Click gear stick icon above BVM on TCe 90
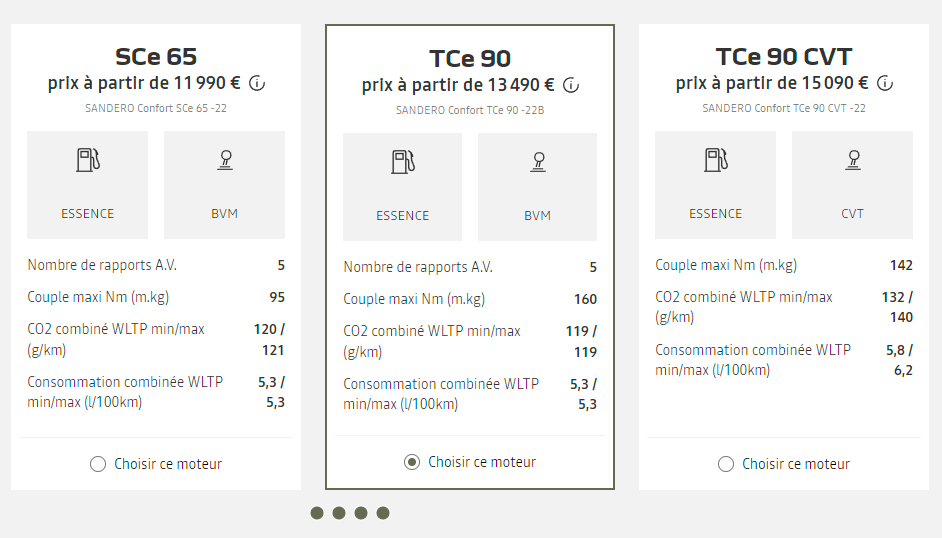 coord(538,162)
